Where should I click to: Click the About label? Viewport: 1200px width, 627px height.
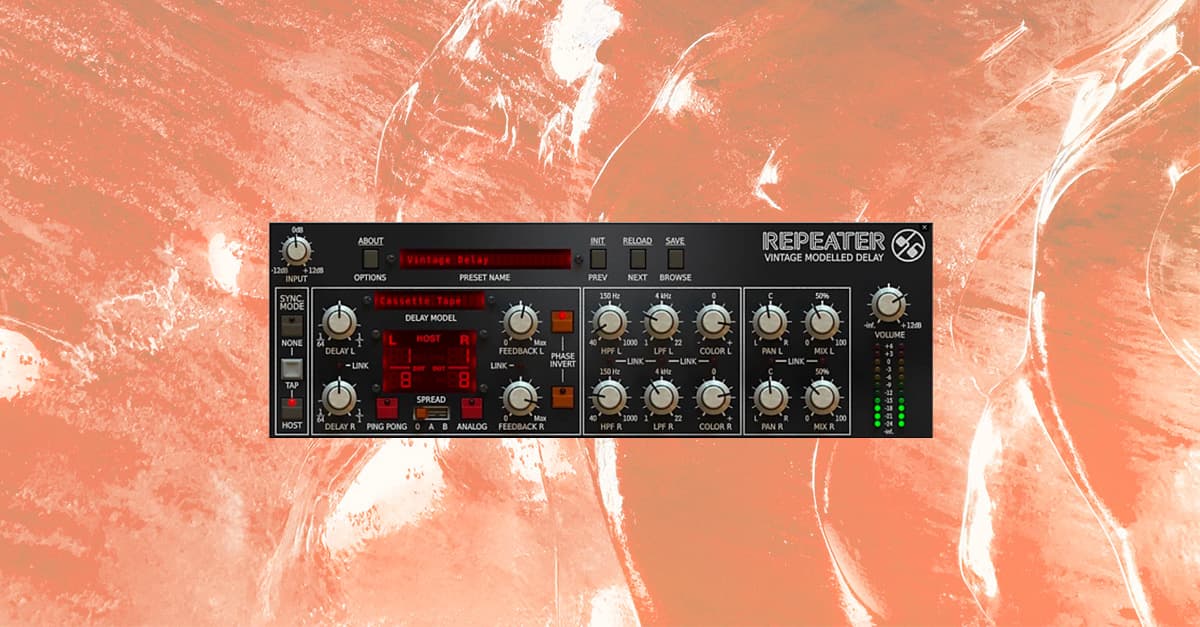pos(371,241)
